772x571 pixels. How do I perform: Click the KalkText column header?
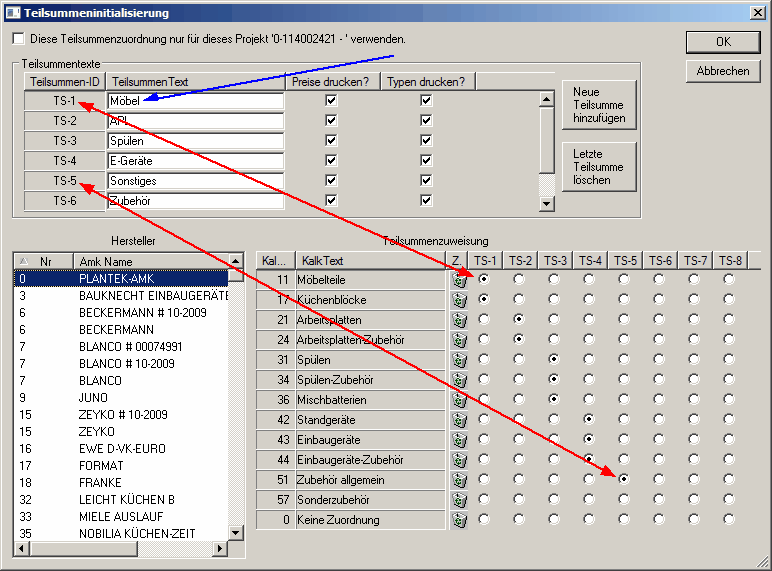(x=370, y=261)
